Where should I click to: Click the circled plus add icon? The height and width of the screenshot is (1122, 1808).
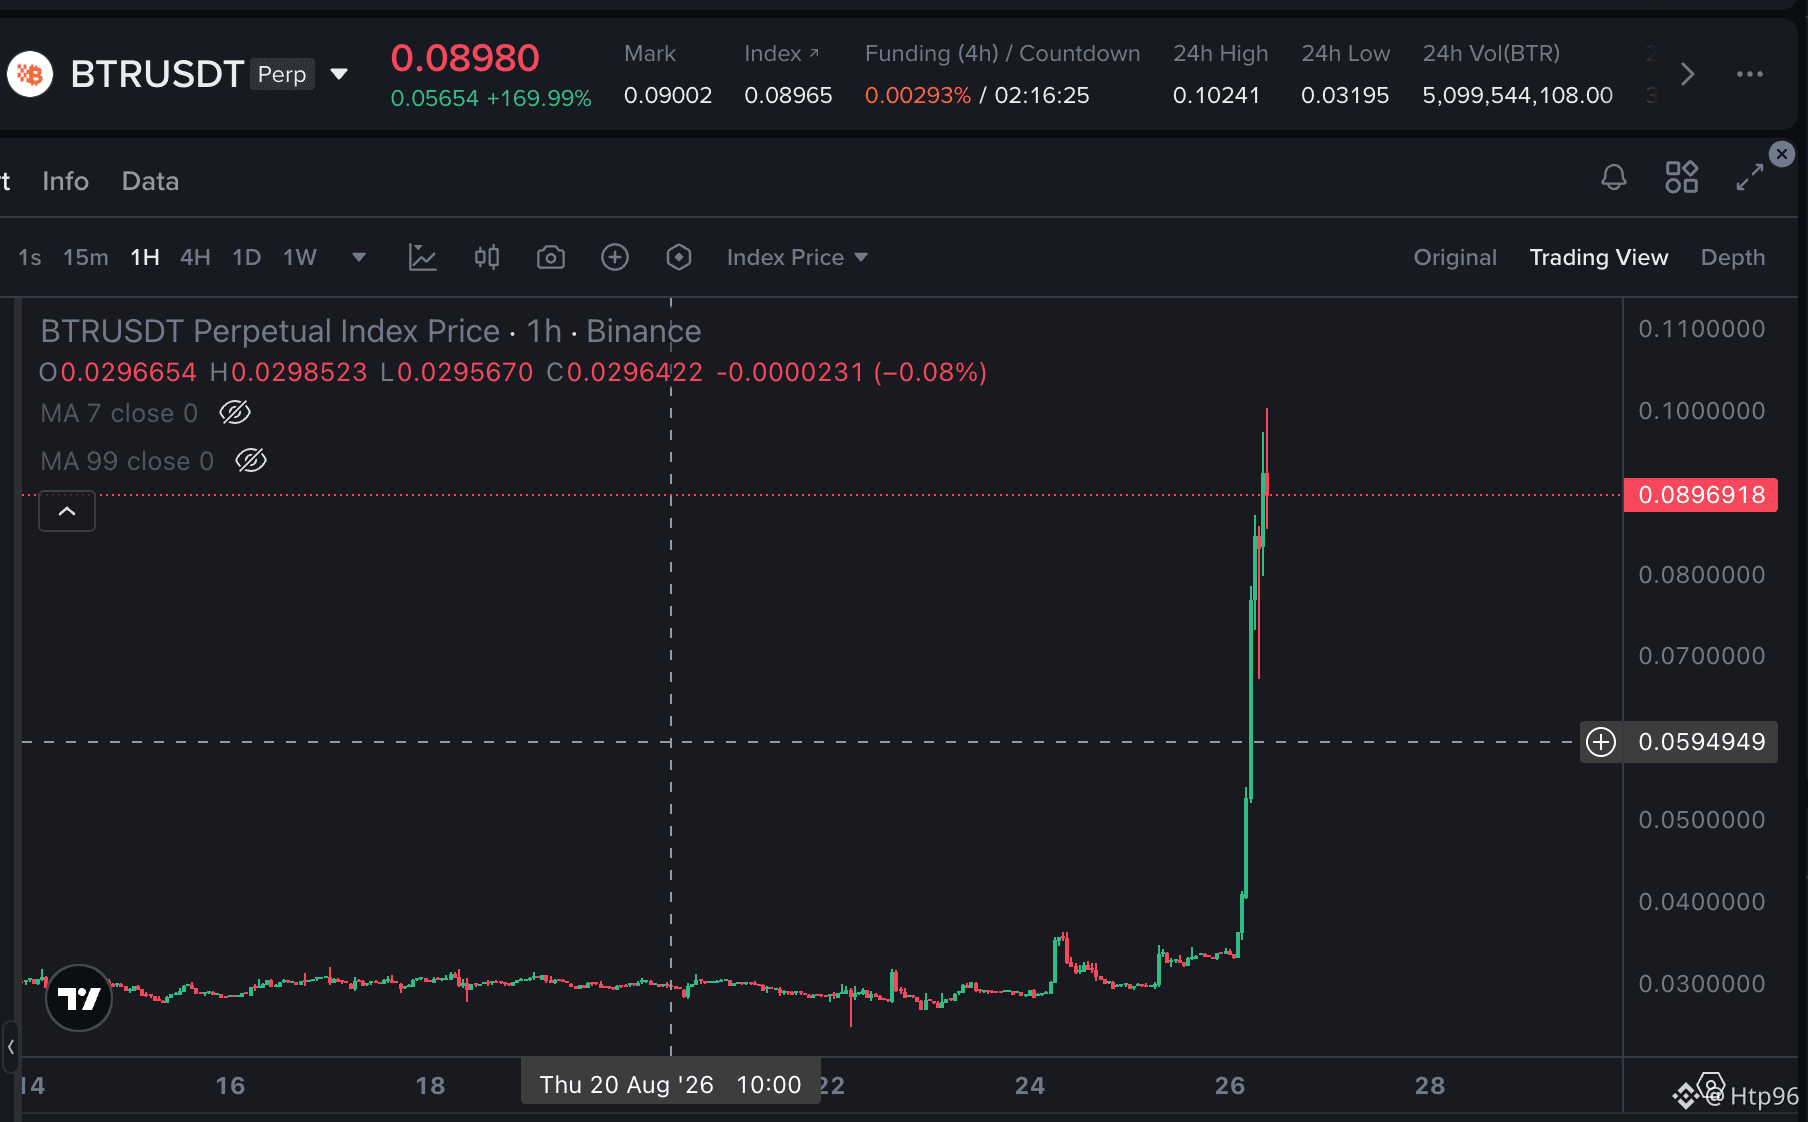tap(615, 257)
